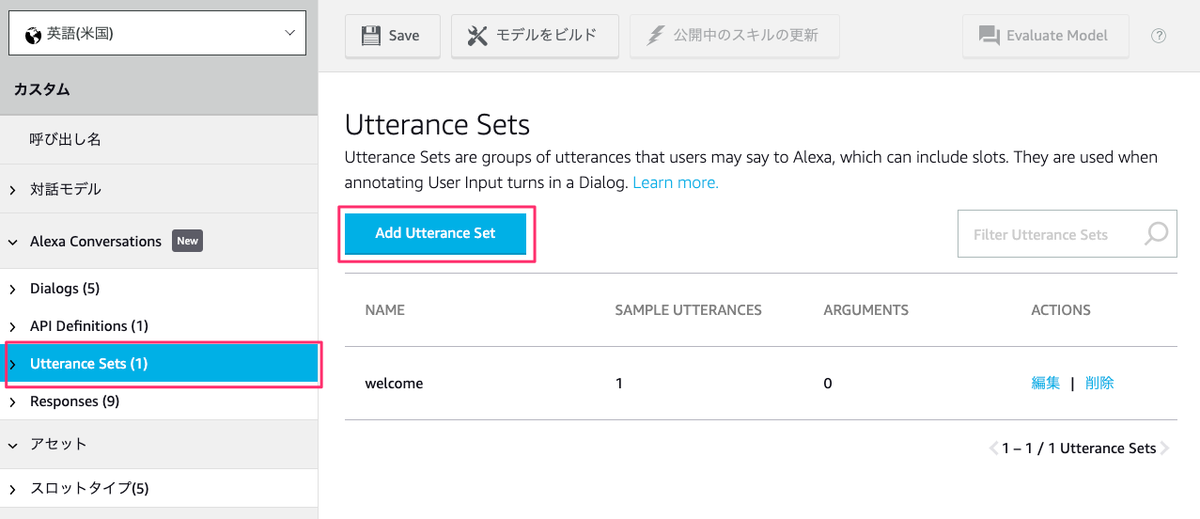Open API Definitions (1) in sidebar
The width and height of the screenshot is (1200, 519).
click(89, 326)
